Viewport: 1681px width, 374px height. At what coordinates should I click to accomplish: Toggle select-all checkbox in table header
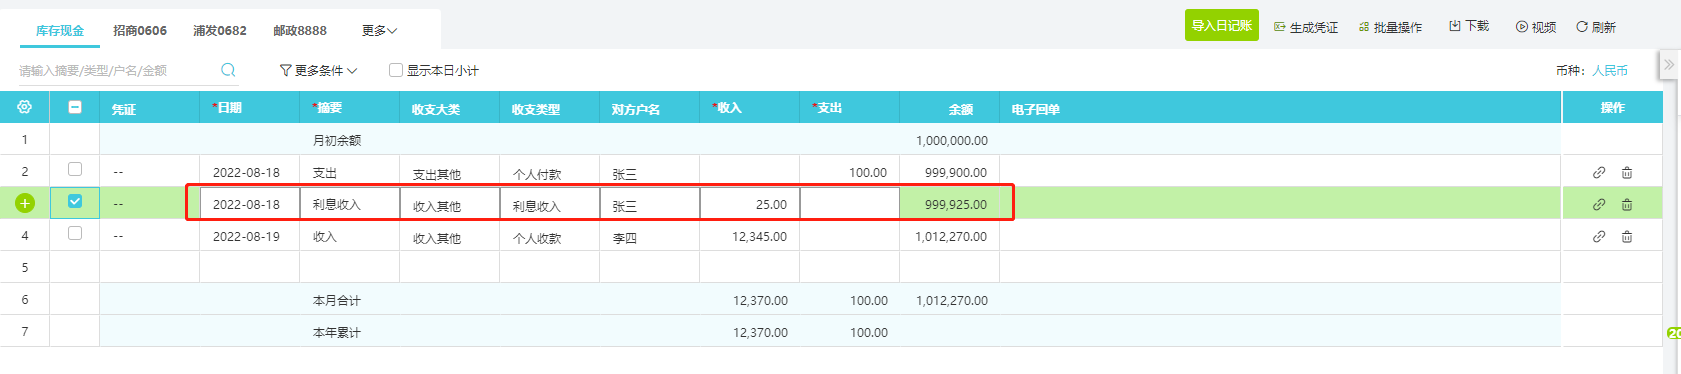(x=75, y=107)
